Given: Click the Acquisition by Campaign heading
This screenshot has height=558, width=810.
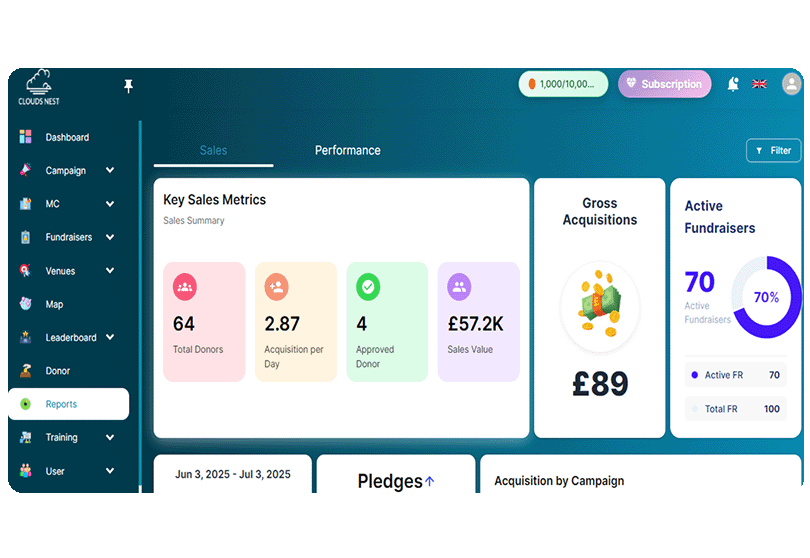Looking at the screenshot, I should coord(559,481).
